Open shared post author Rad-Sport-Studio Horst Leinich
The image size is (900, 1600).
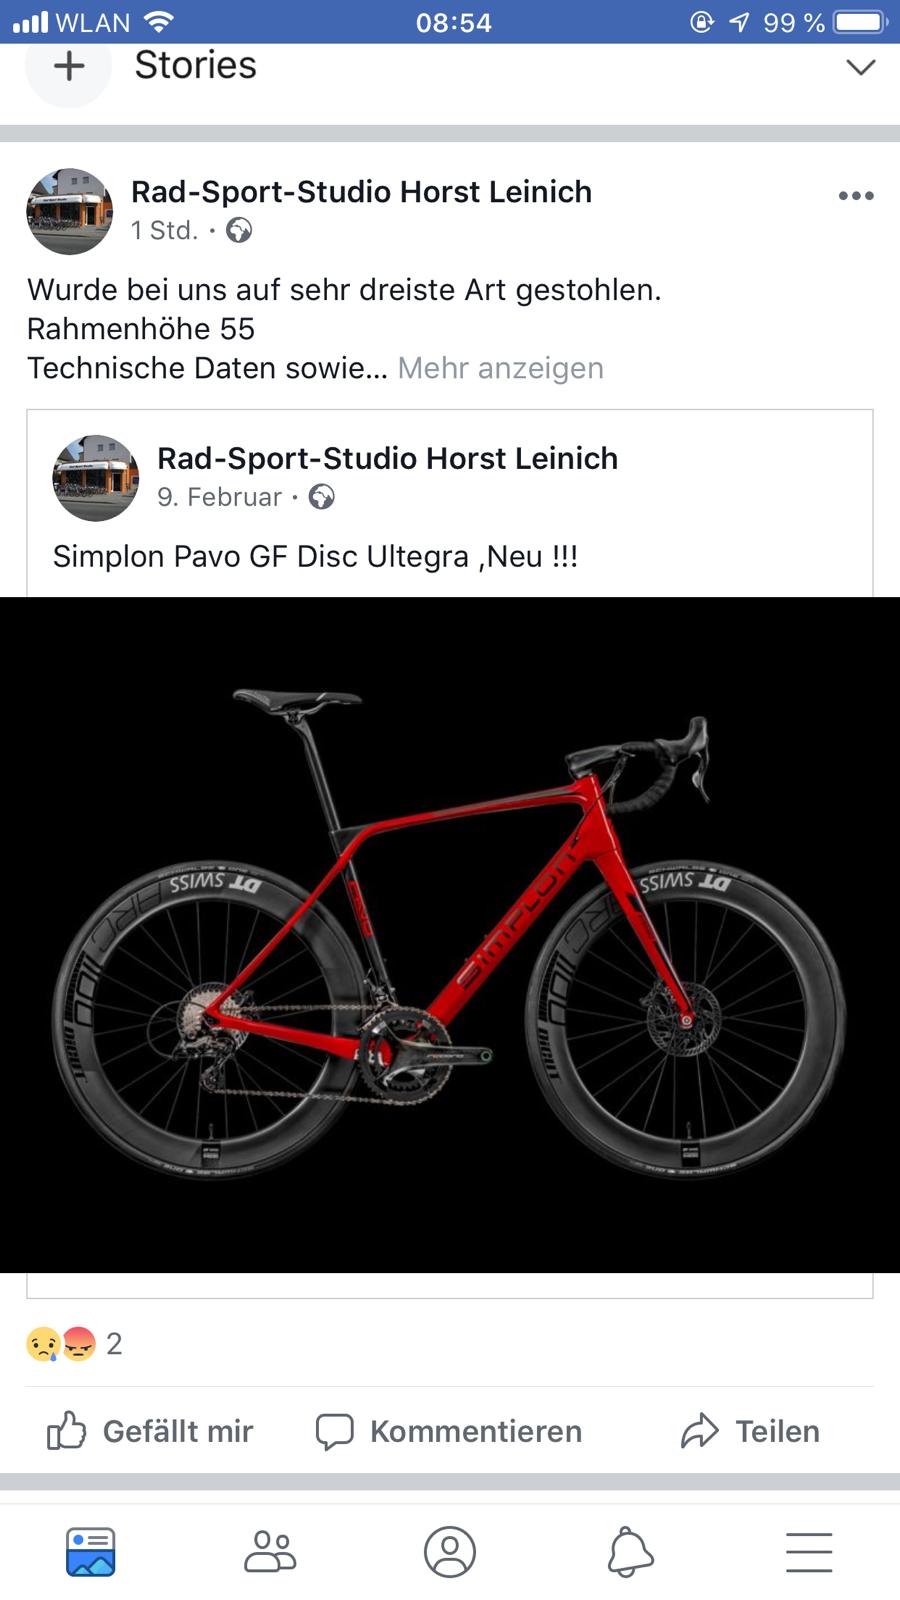coord(387,459)
